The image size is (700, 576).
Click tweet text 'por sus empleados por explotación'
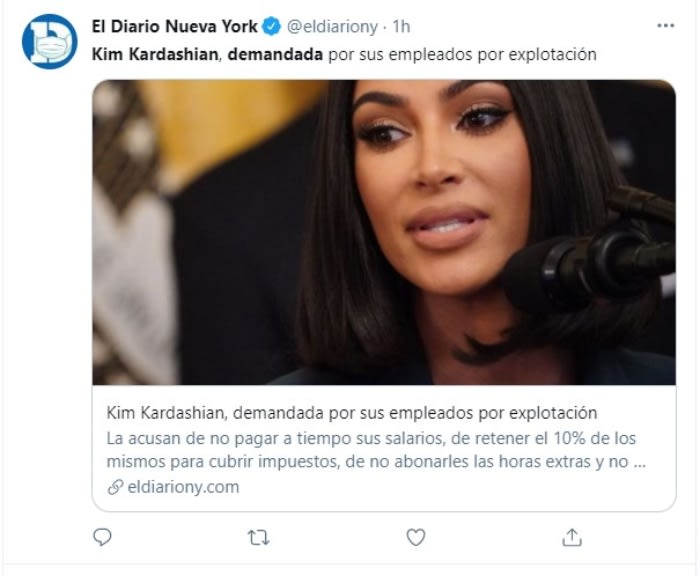coord(462,54)
